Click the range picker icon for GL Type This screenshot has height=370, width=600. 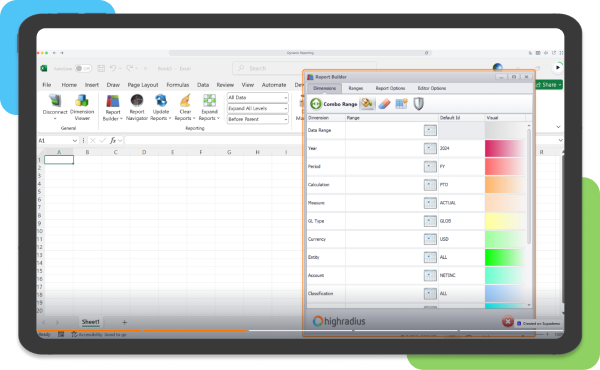click(430, 221)
